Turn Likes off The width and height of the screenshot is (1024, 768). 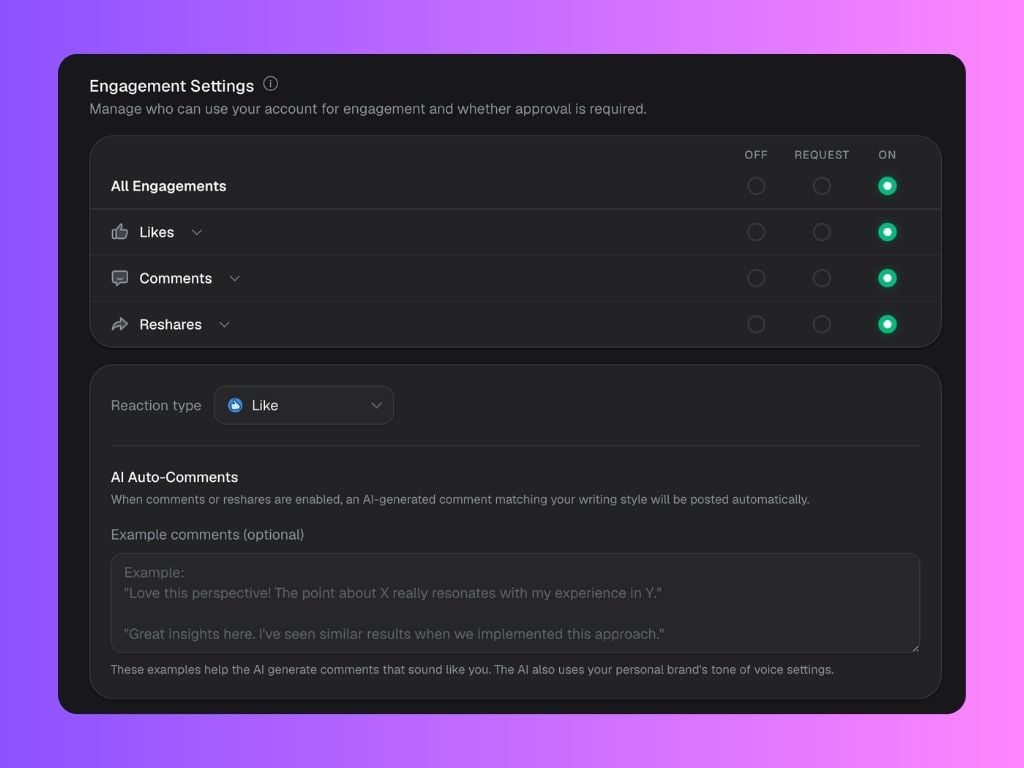pyautogui.click(x=756, y=232)
